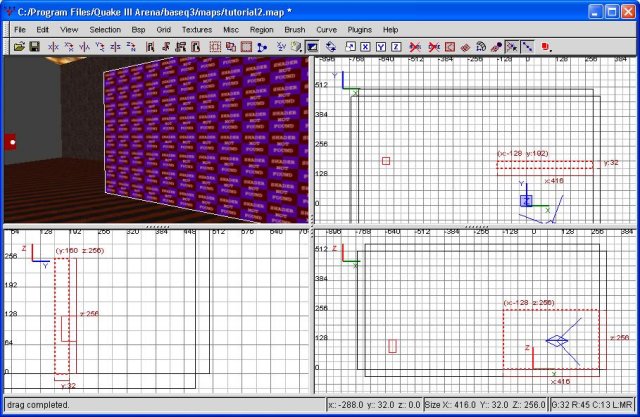The image size is (640, 417).
Task: Select the small red entity square in XY view
Action: [x=386, y=161]
